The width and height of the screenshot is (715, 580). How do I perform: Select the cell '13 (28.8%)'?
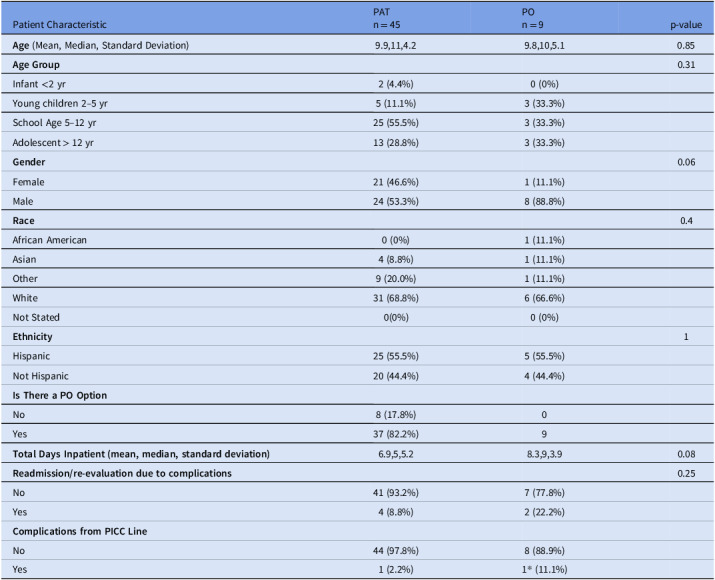pyautogui.click(x=395, y=143)
